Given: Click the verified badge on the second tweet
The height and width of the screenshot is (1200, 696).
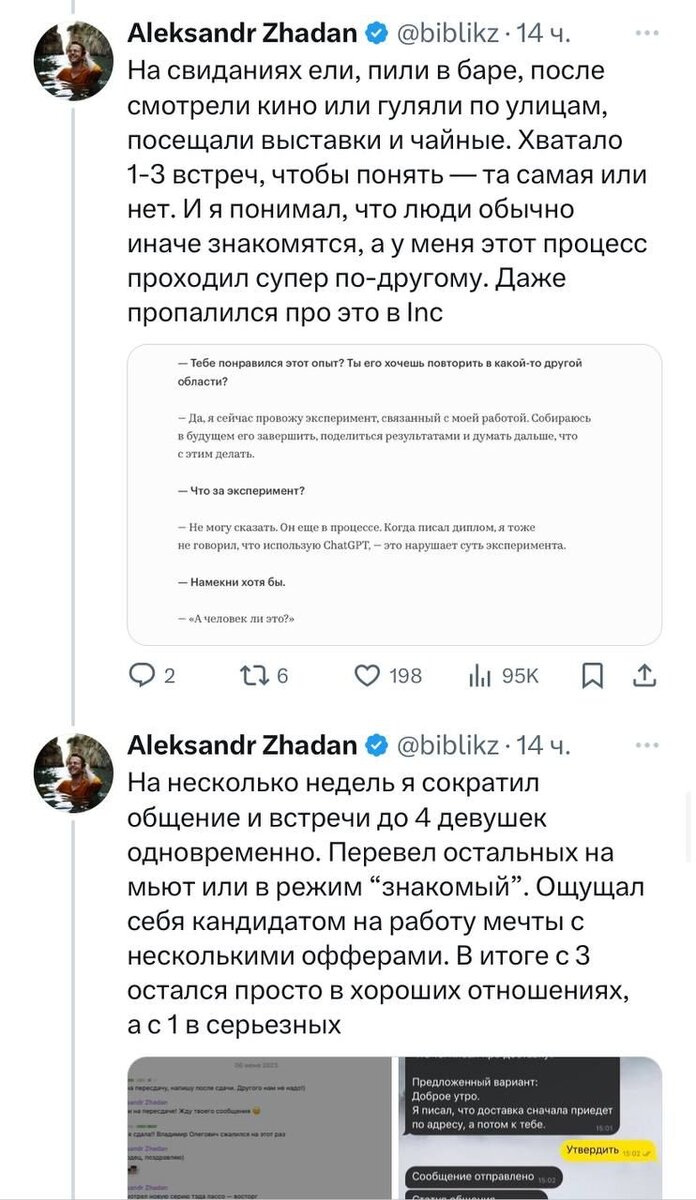Looking at the screenshot, I should click(377, 743).
